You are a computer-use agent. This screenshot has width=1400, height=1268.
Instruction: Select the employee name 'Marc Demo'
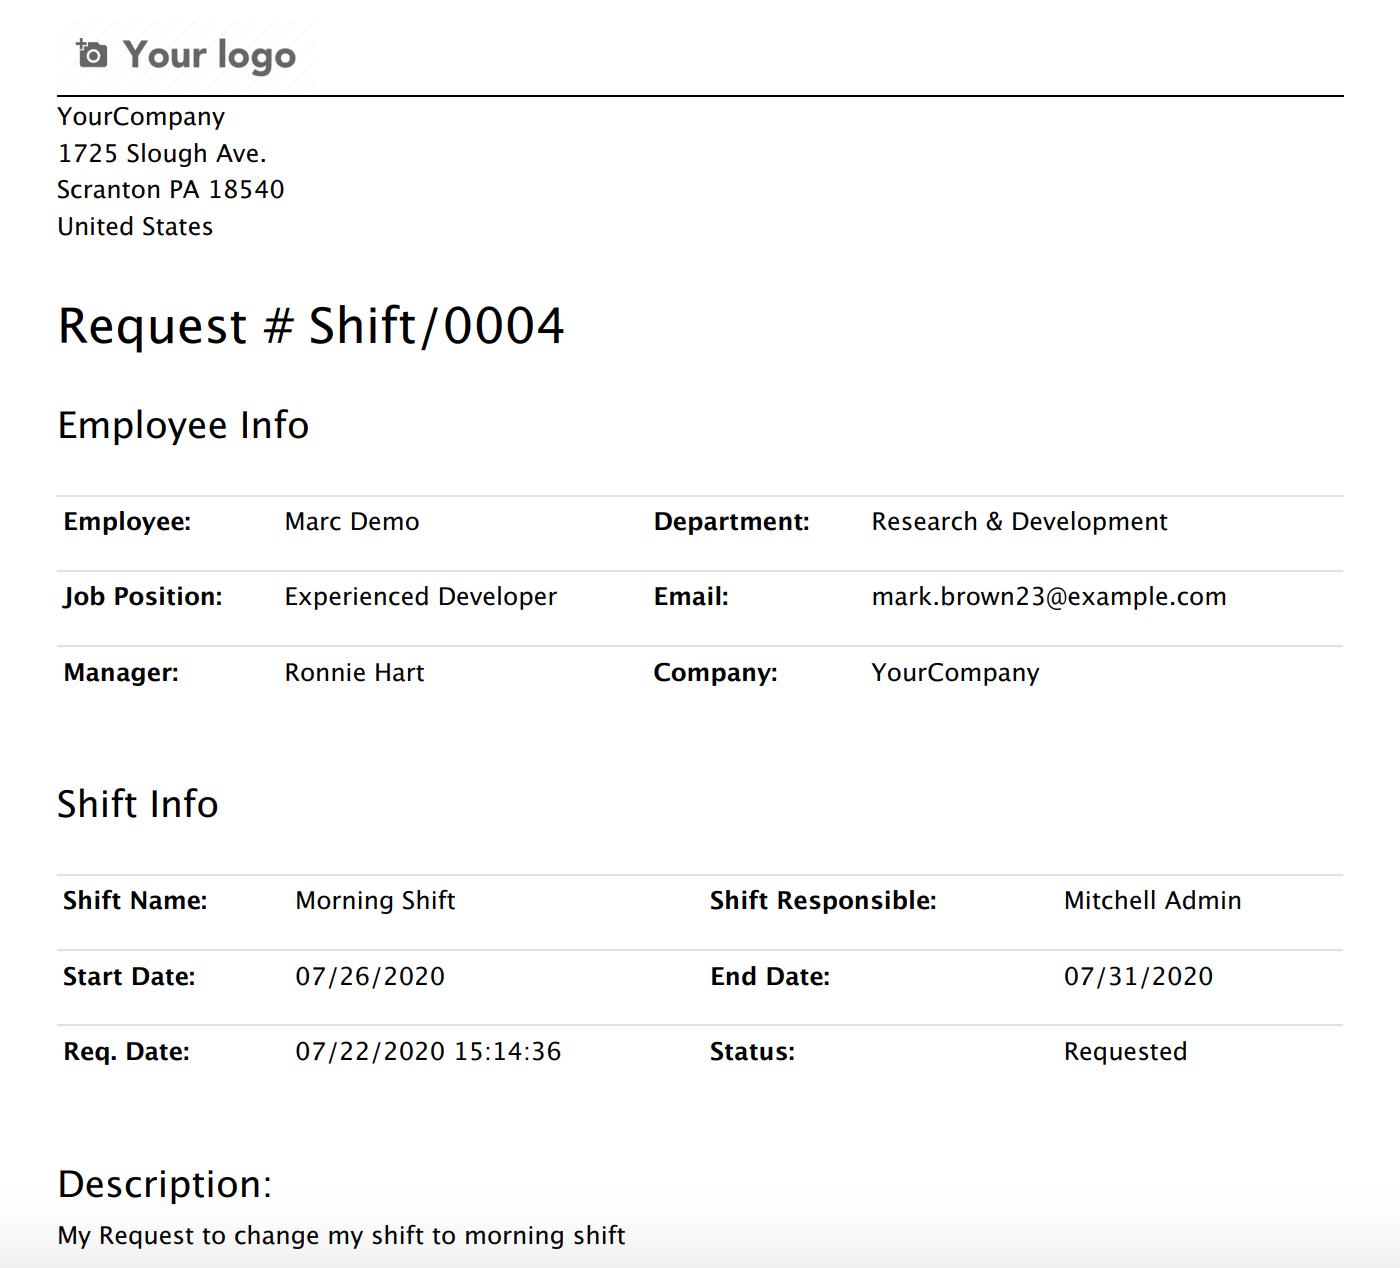(x=352, y=522)
